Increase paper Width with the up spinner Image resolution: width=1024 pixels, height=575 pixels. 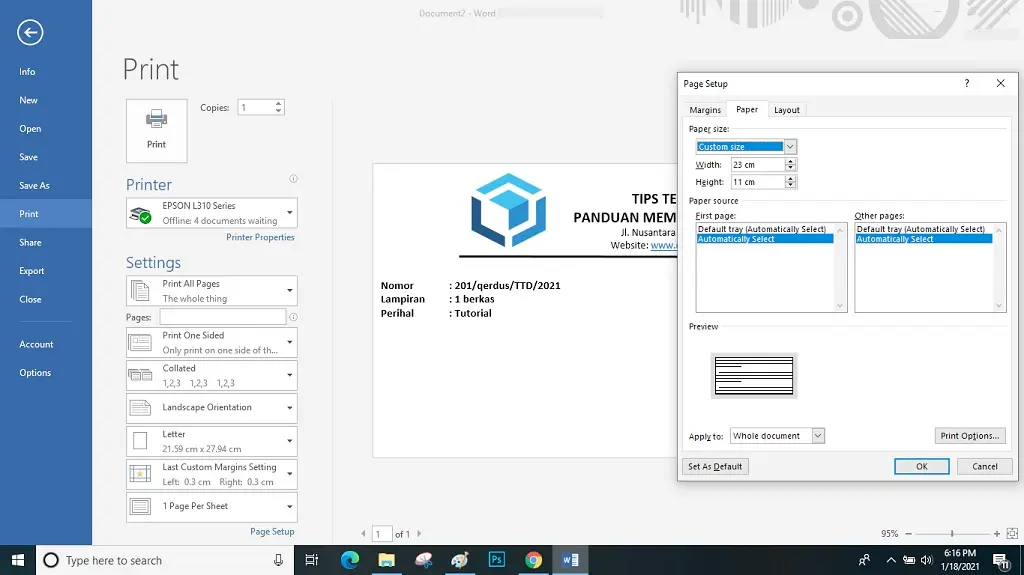point(790,161)
